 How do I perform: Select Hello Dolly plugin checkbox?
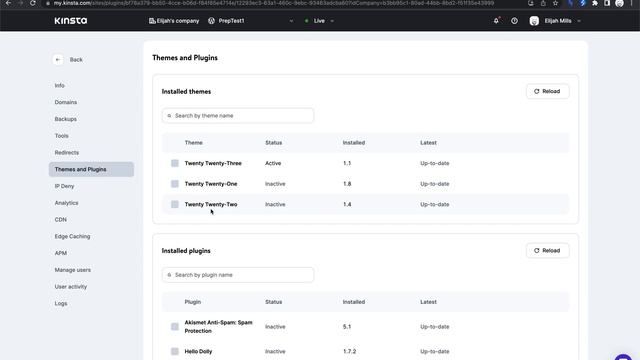point(175,351)
